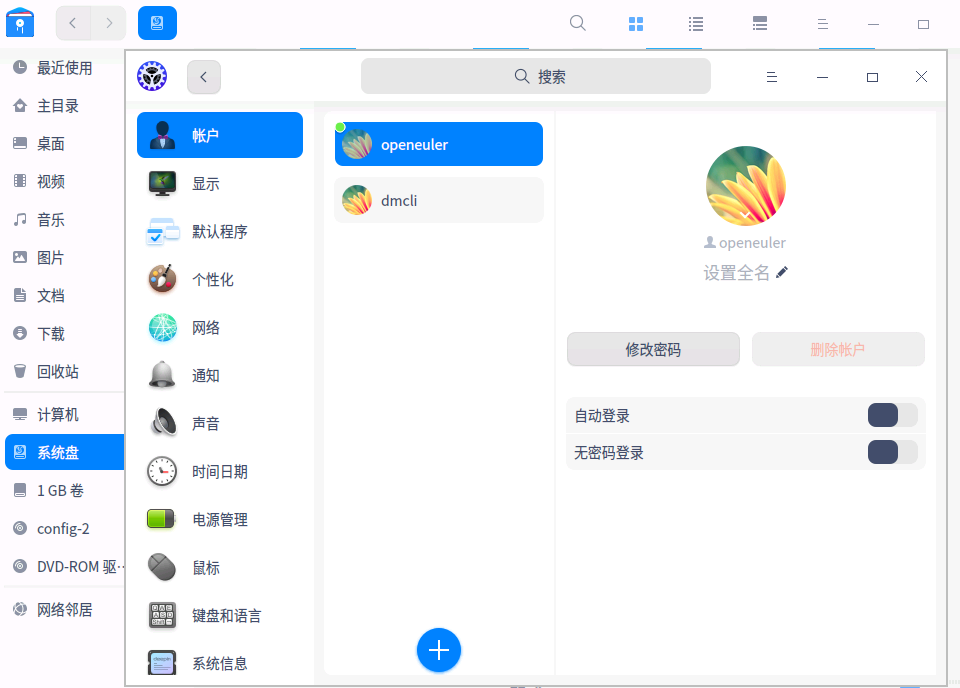This screenshot has height=688, width=960.
Task: Switch file manager to list view
Action: pyautogui.click(x=696, y=24)
